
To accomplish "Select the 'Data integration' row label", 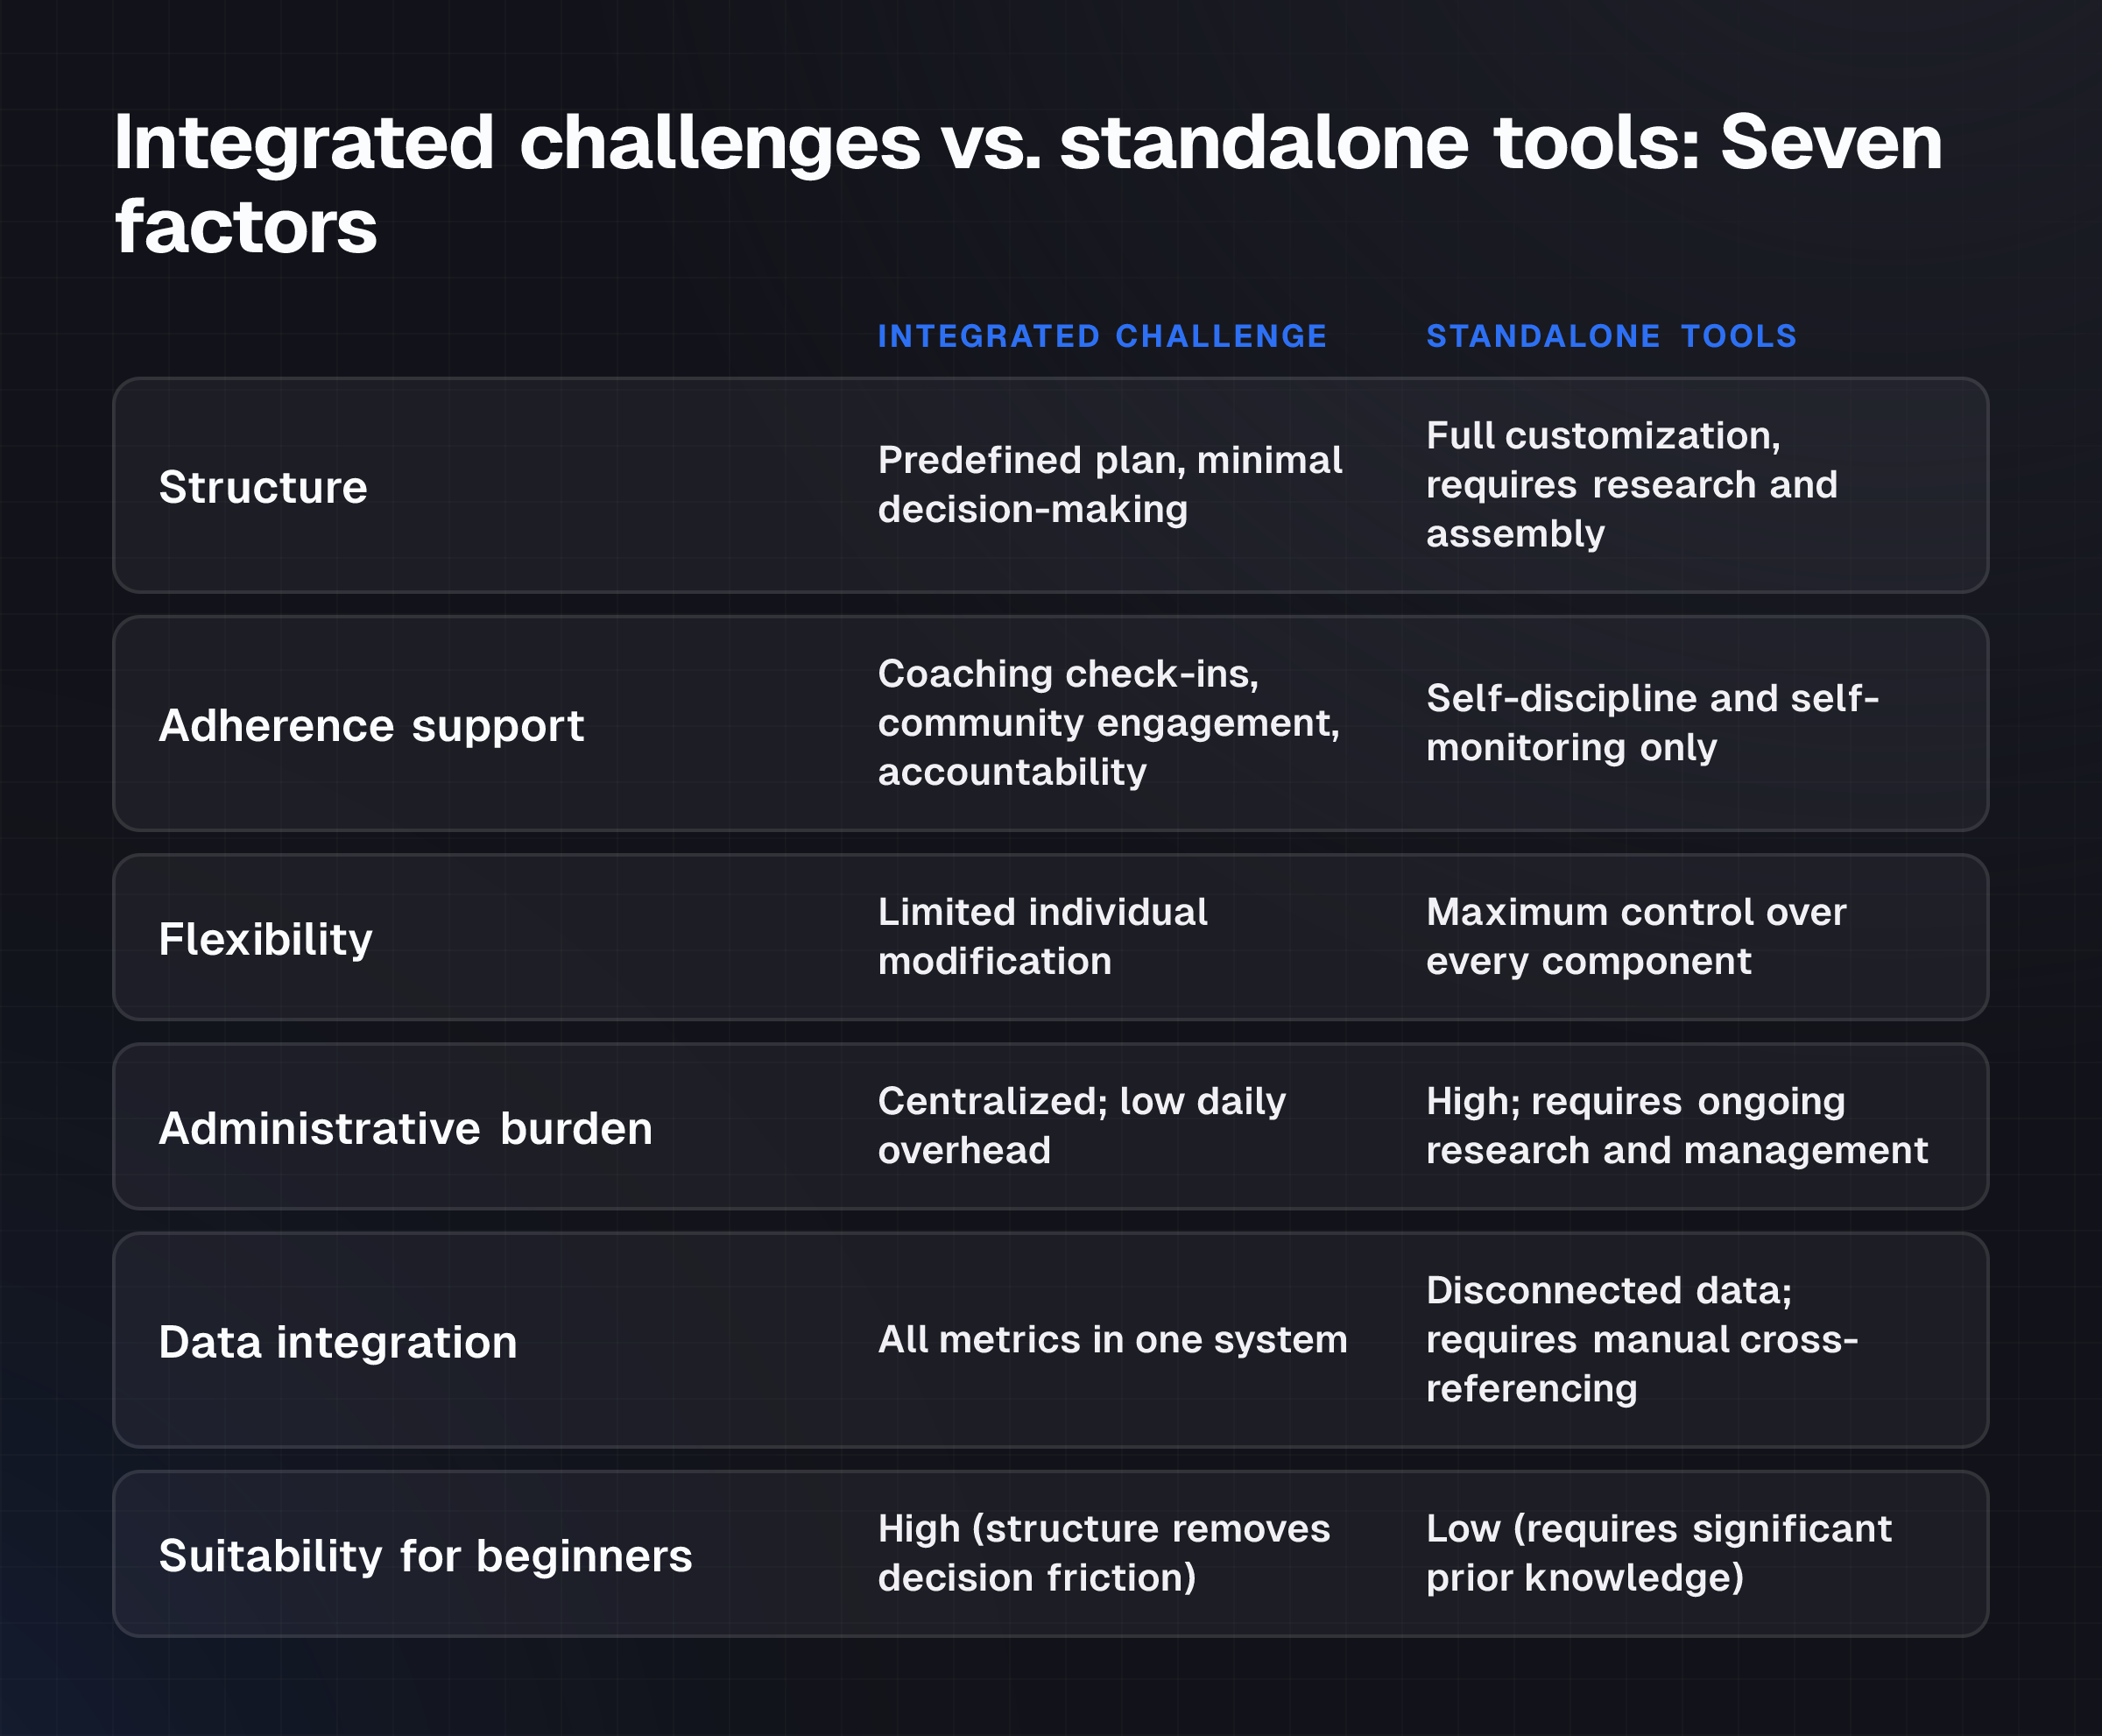I will [338, 1342].
